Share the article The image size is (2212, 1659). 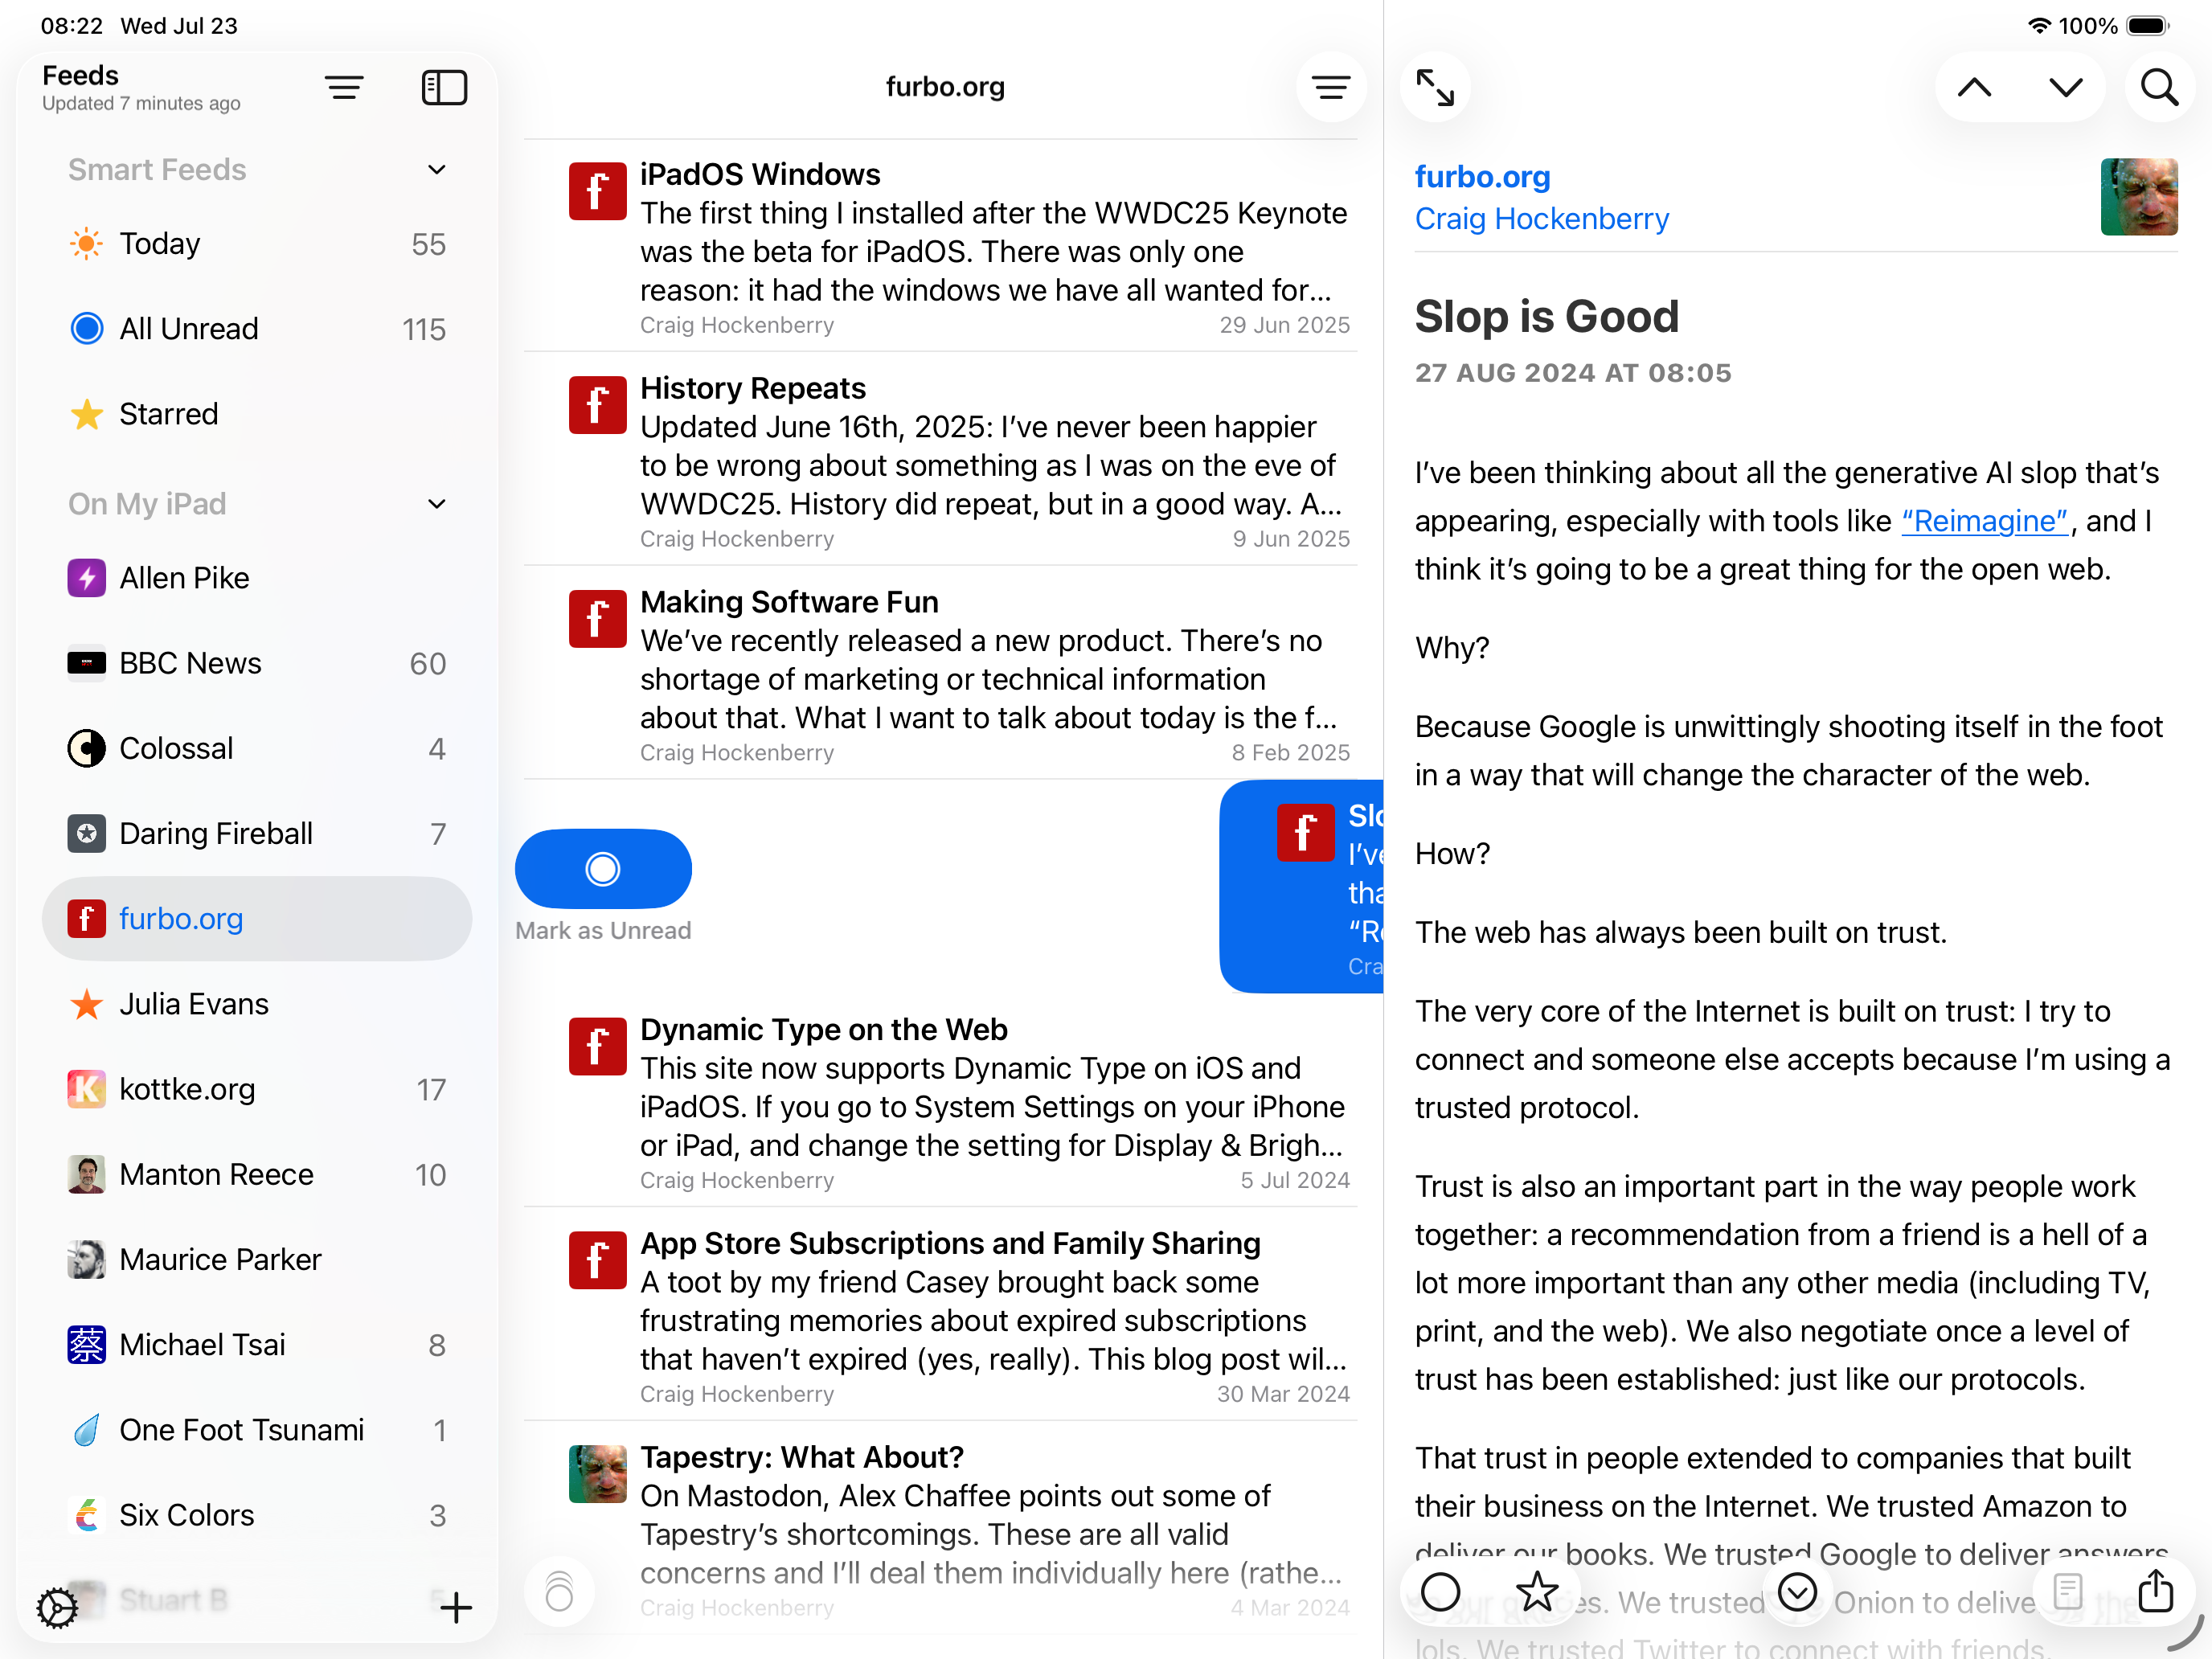2155,1591
